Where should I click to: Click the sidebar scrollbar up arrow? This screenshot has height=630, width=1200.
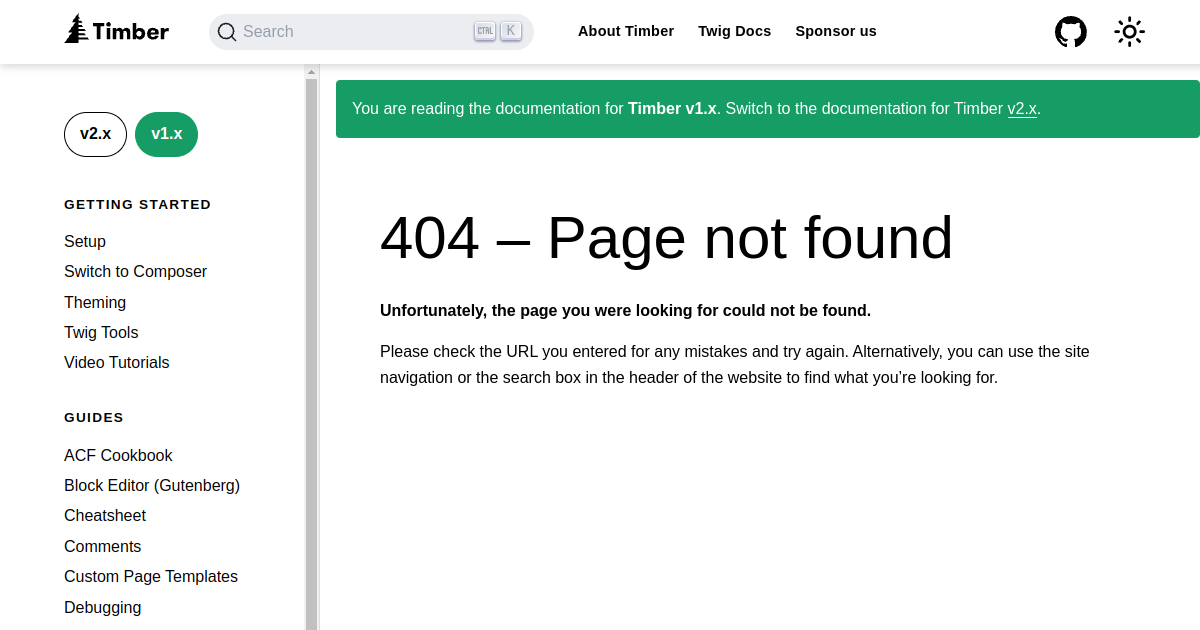[x=311, y=72]
